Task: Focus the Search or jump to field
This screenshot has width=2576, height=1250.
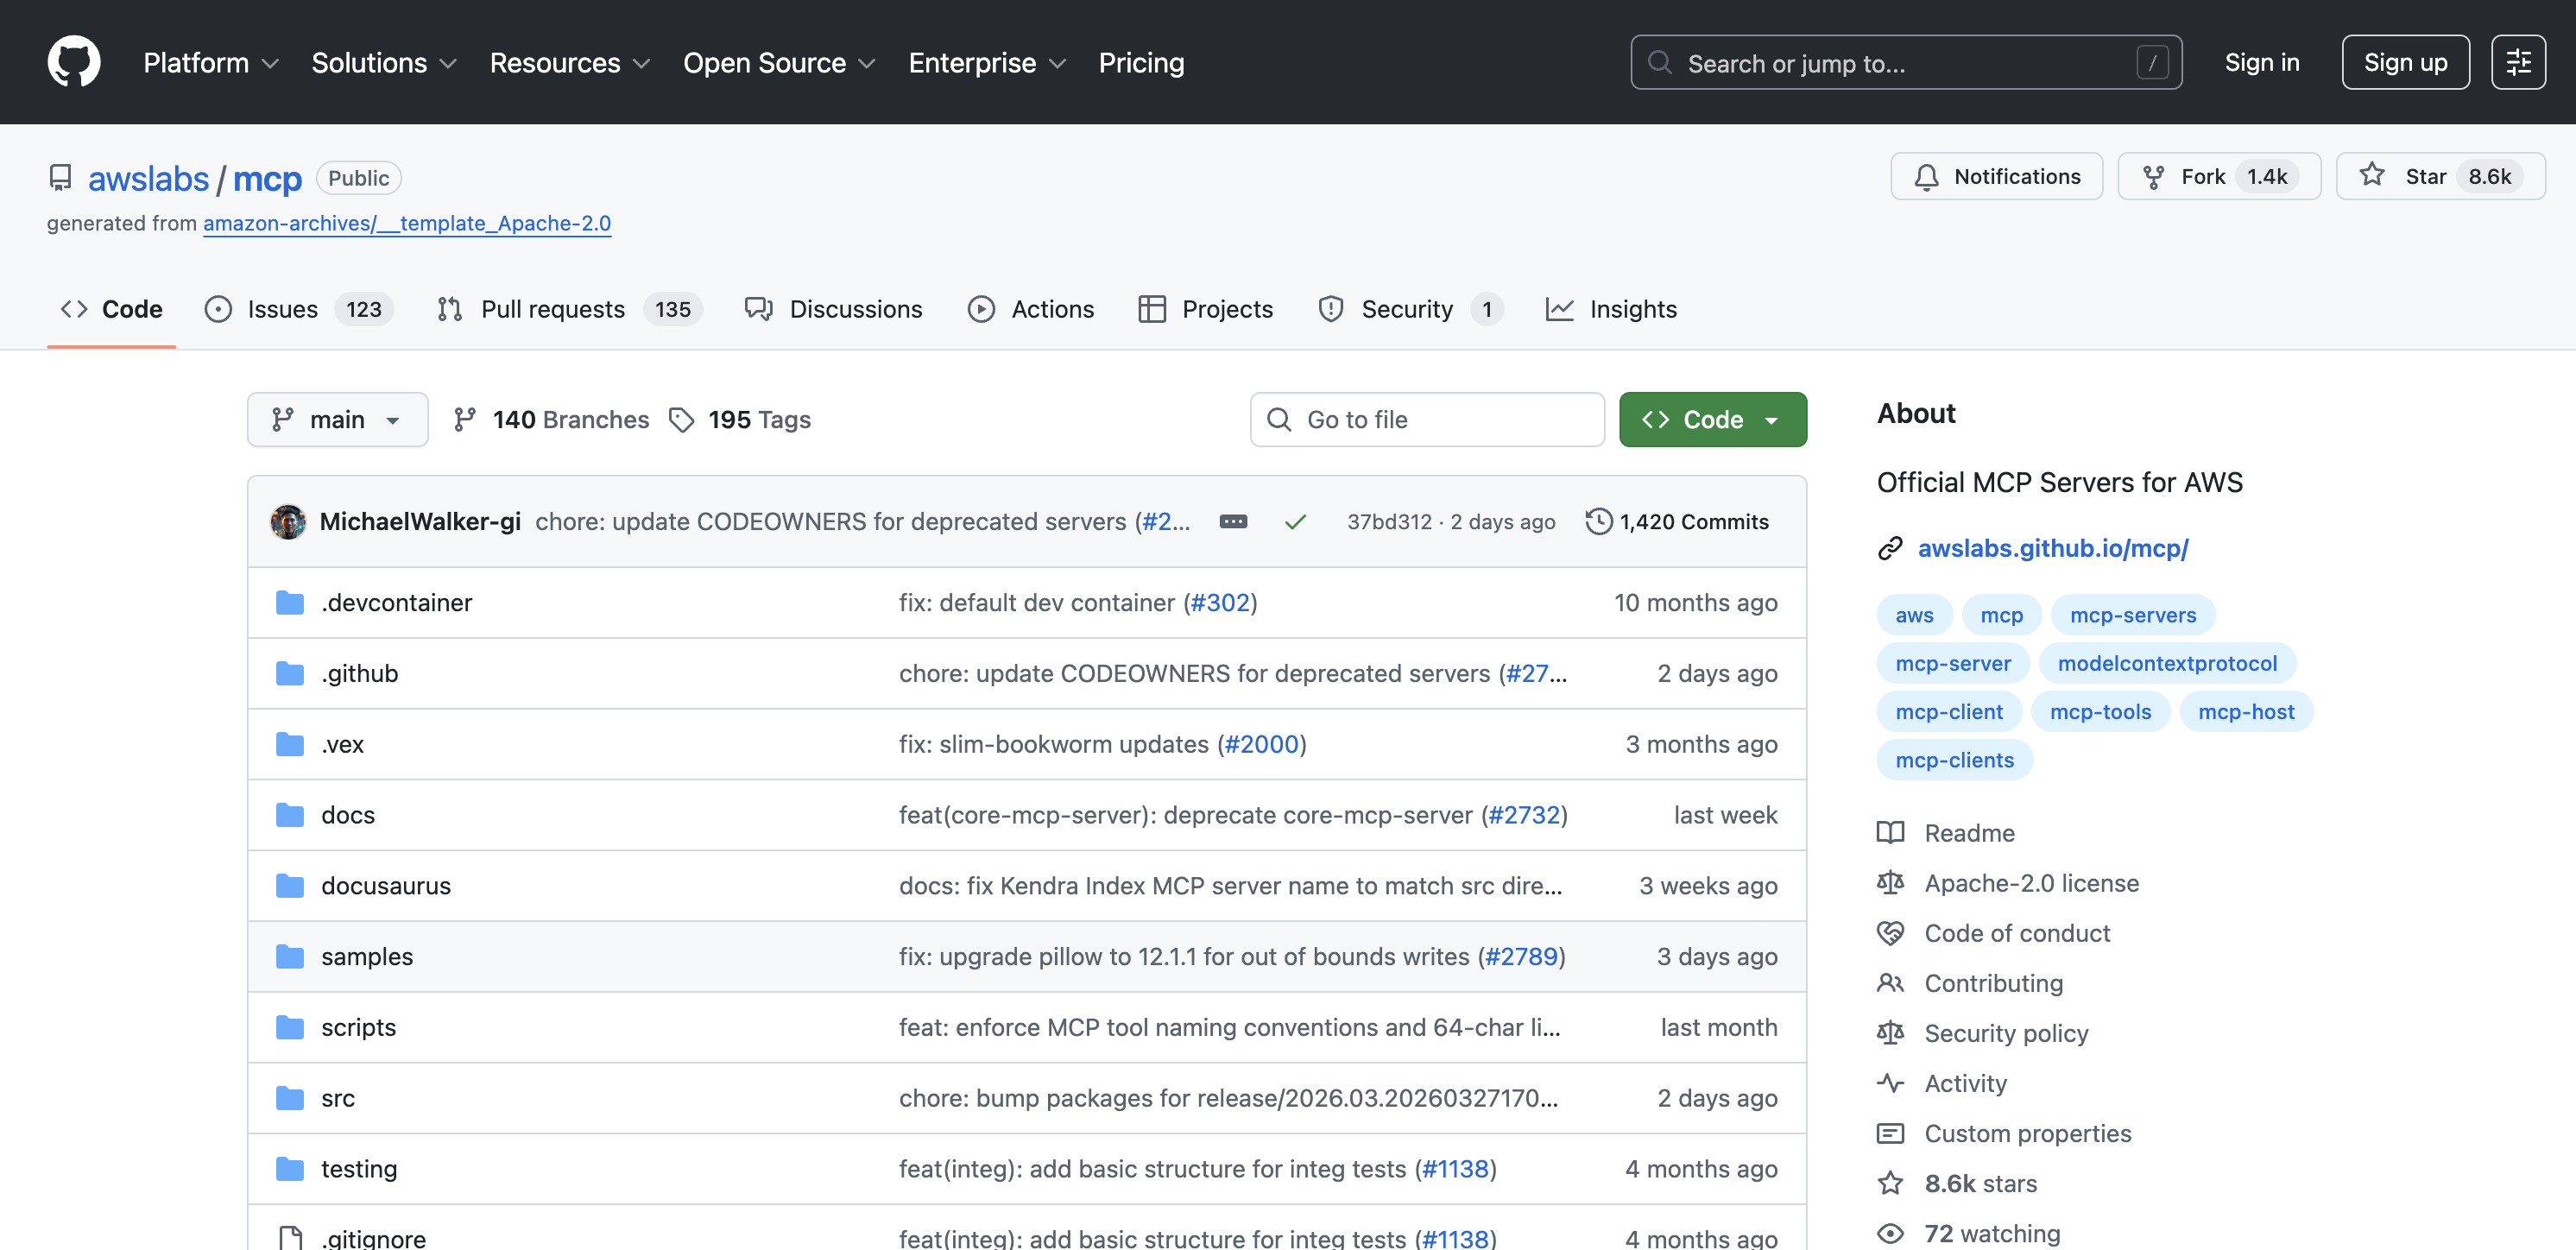Action: click(x=1906, y=62)
